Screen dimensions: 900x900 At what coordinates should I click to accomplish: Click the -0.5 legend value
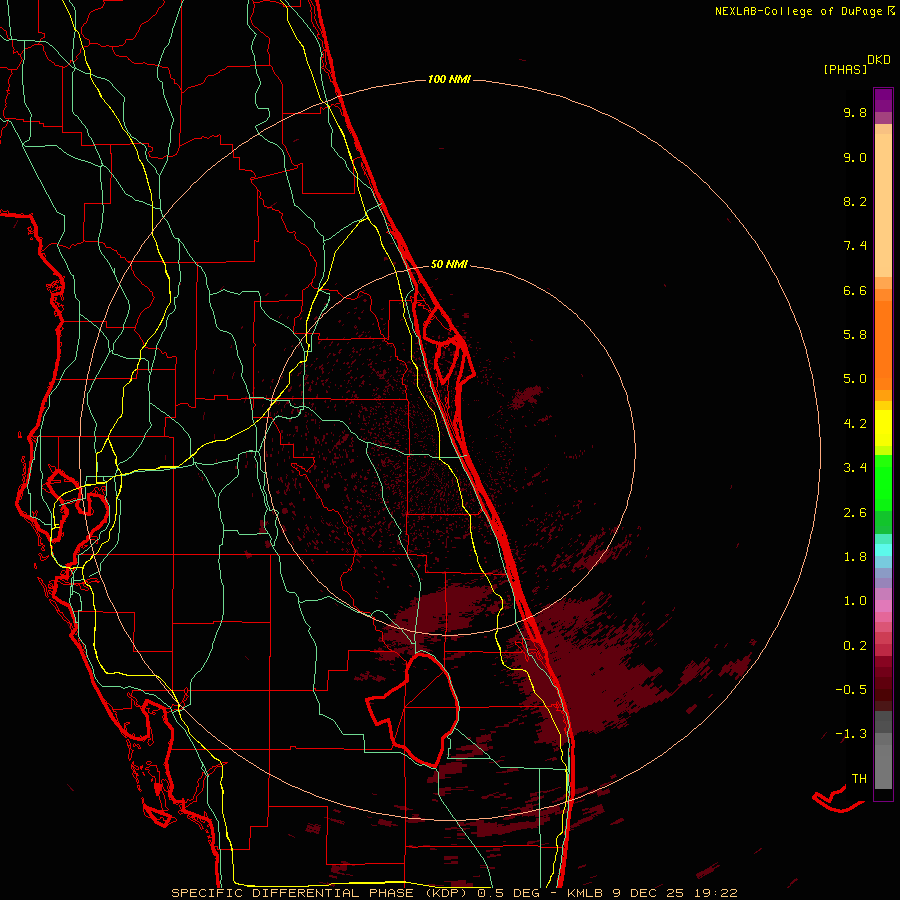851,690
